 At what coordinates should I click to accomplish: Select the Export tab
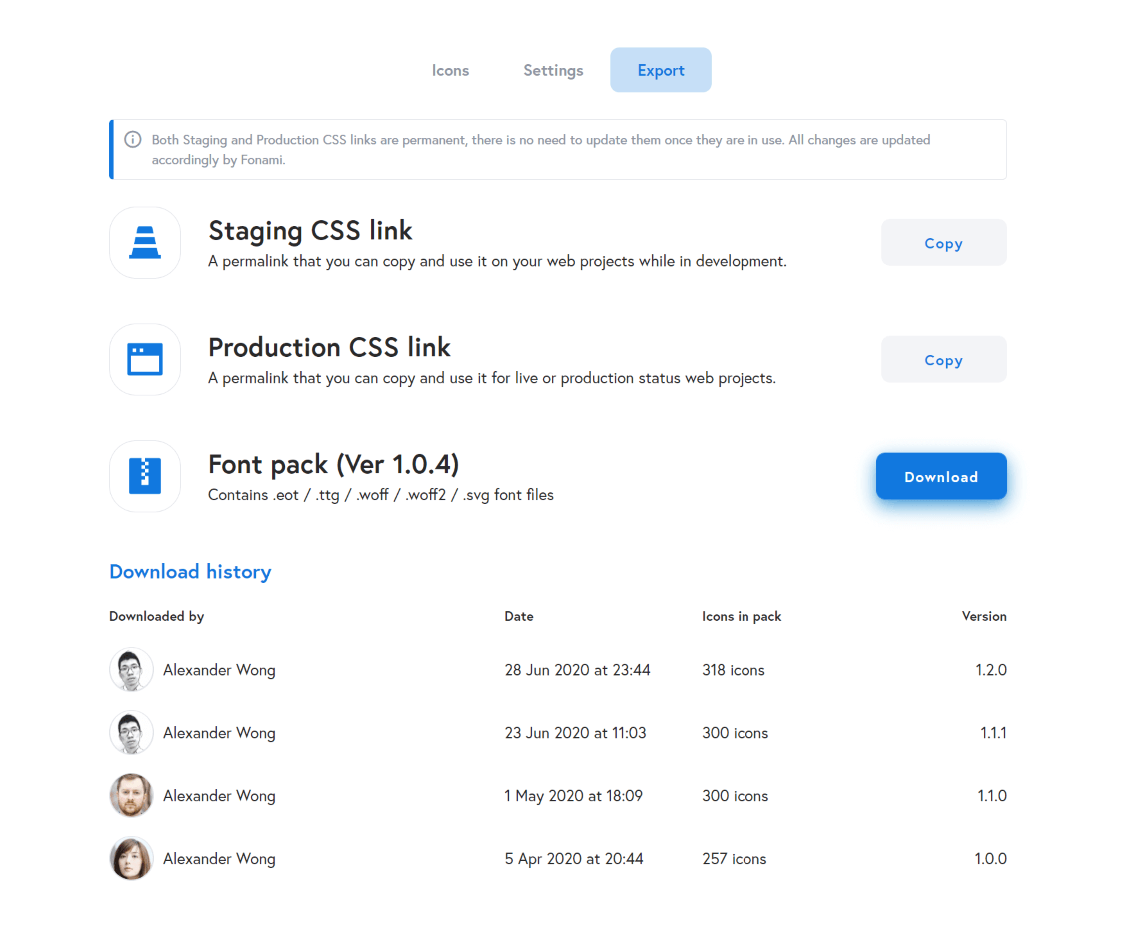pyautogui.click(x=660, y=70)
